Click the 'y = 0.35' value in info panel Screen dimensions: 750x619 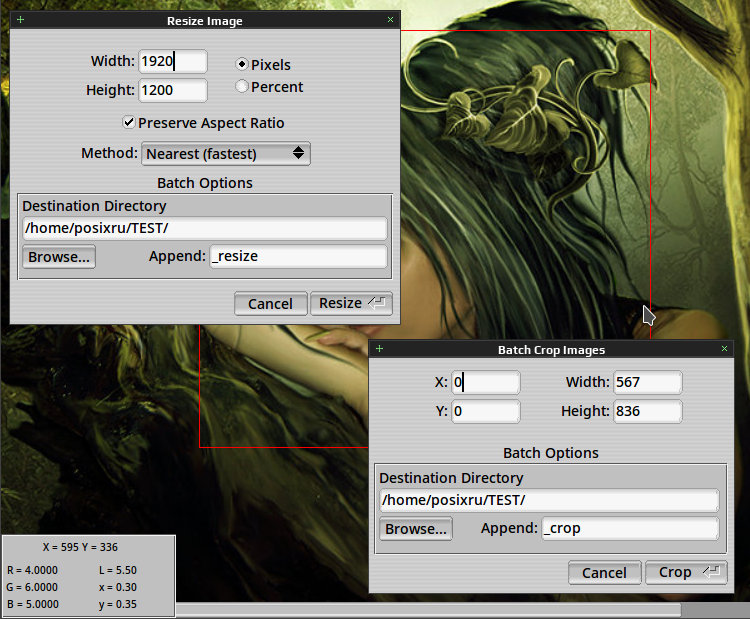coord(118,605)
